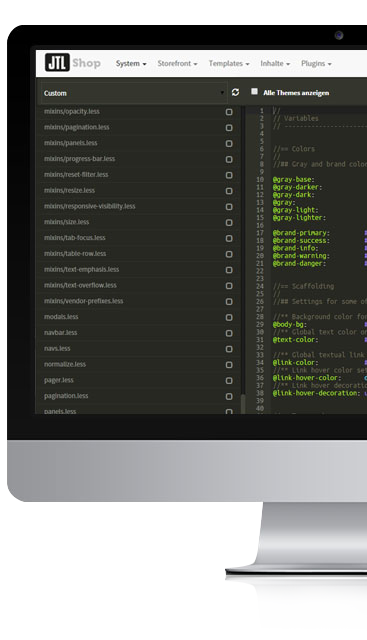Check the box for mixins/text-overflow.less
367x640 pixels.
coord(229,286)
